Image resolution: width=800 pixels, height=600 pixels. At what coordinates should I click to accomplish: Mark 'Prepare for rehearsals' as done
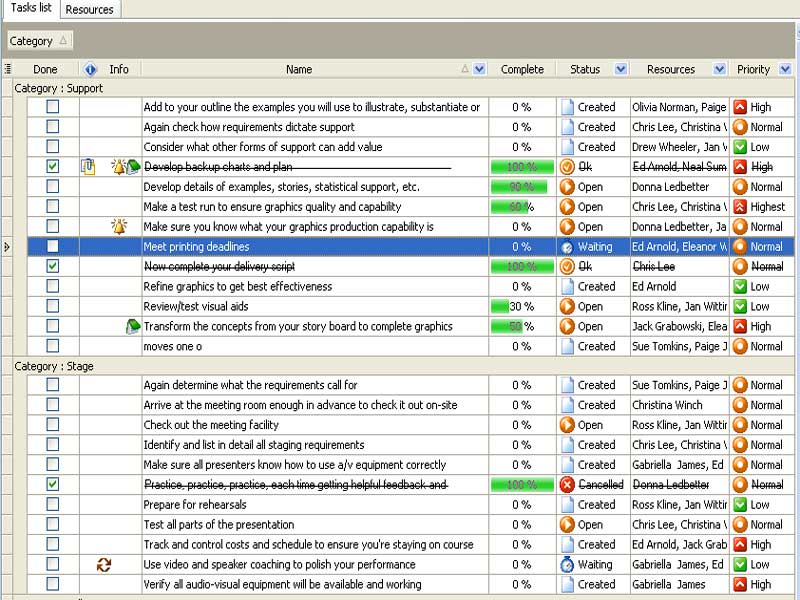coord(53,505)
